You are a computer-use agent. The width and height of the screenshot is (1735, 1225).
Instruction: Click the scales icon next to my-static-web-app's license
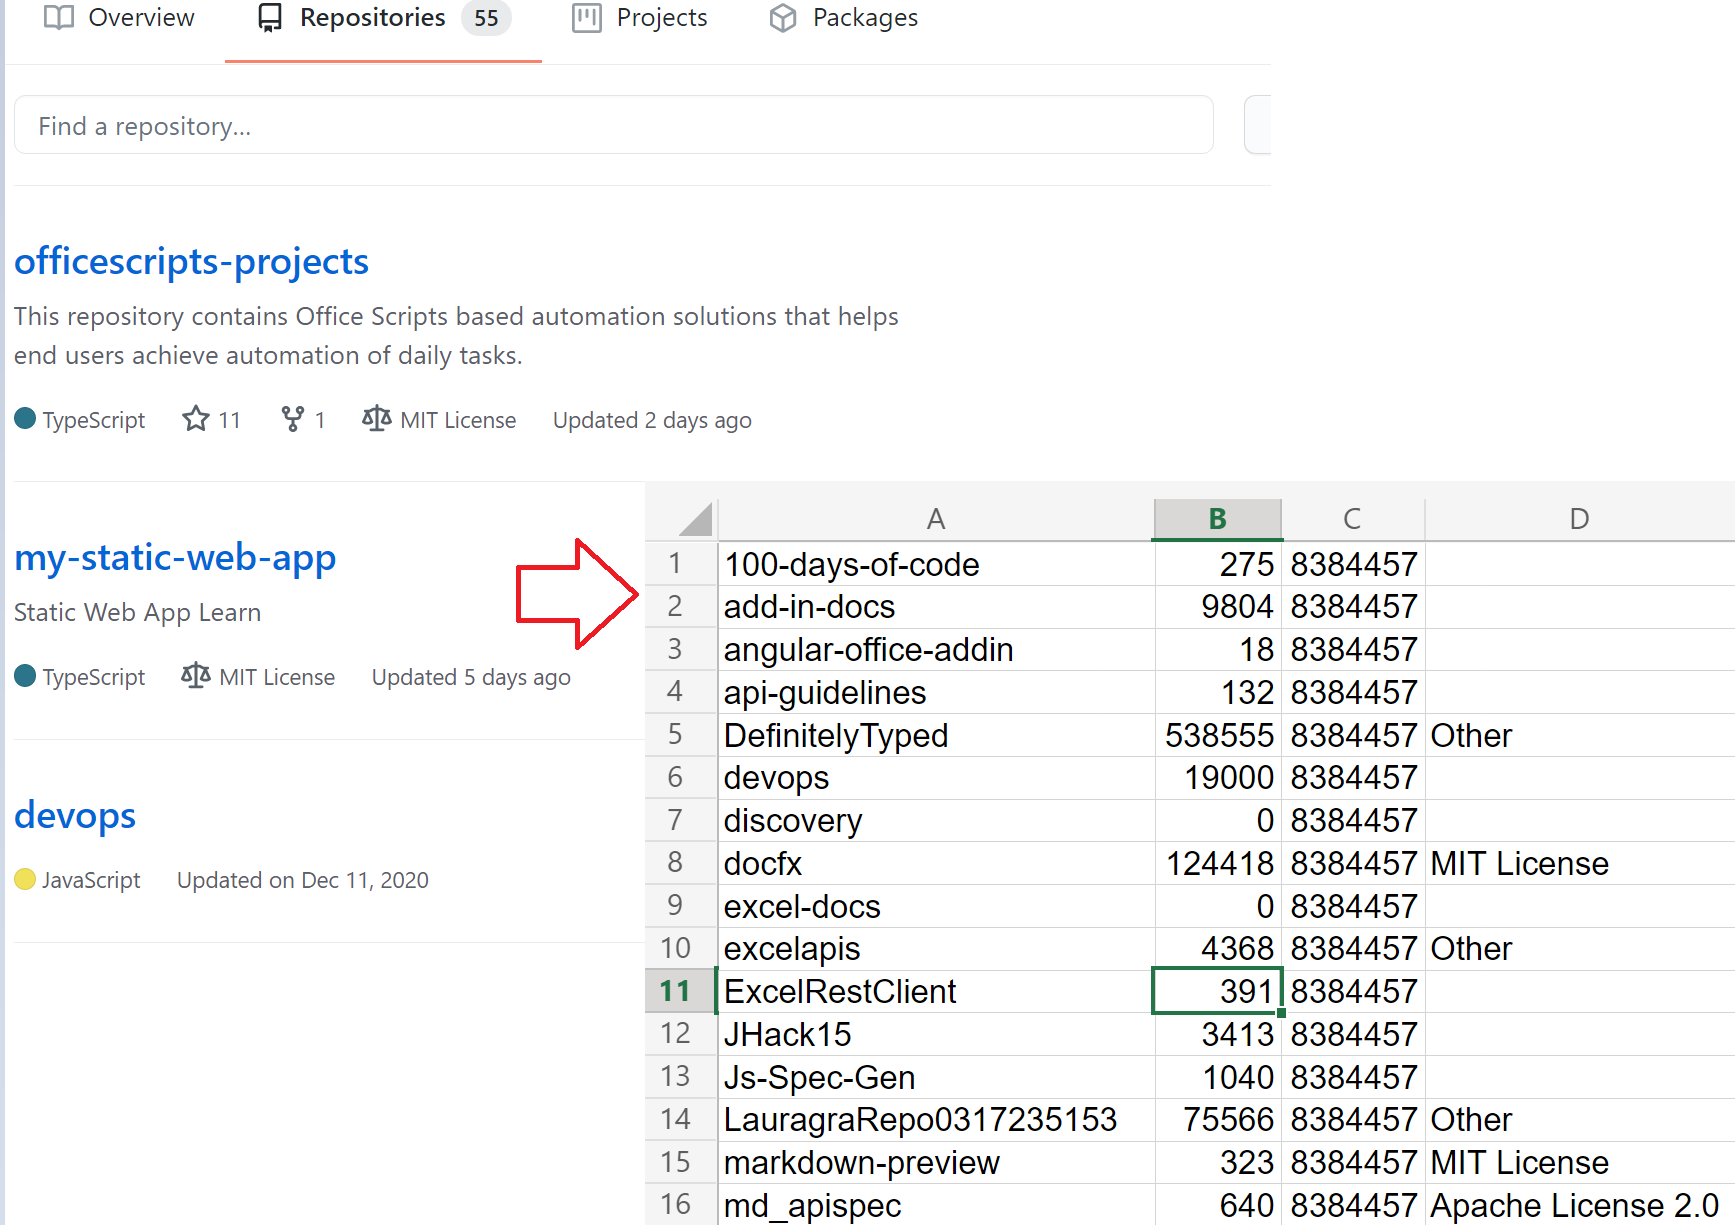196,676
